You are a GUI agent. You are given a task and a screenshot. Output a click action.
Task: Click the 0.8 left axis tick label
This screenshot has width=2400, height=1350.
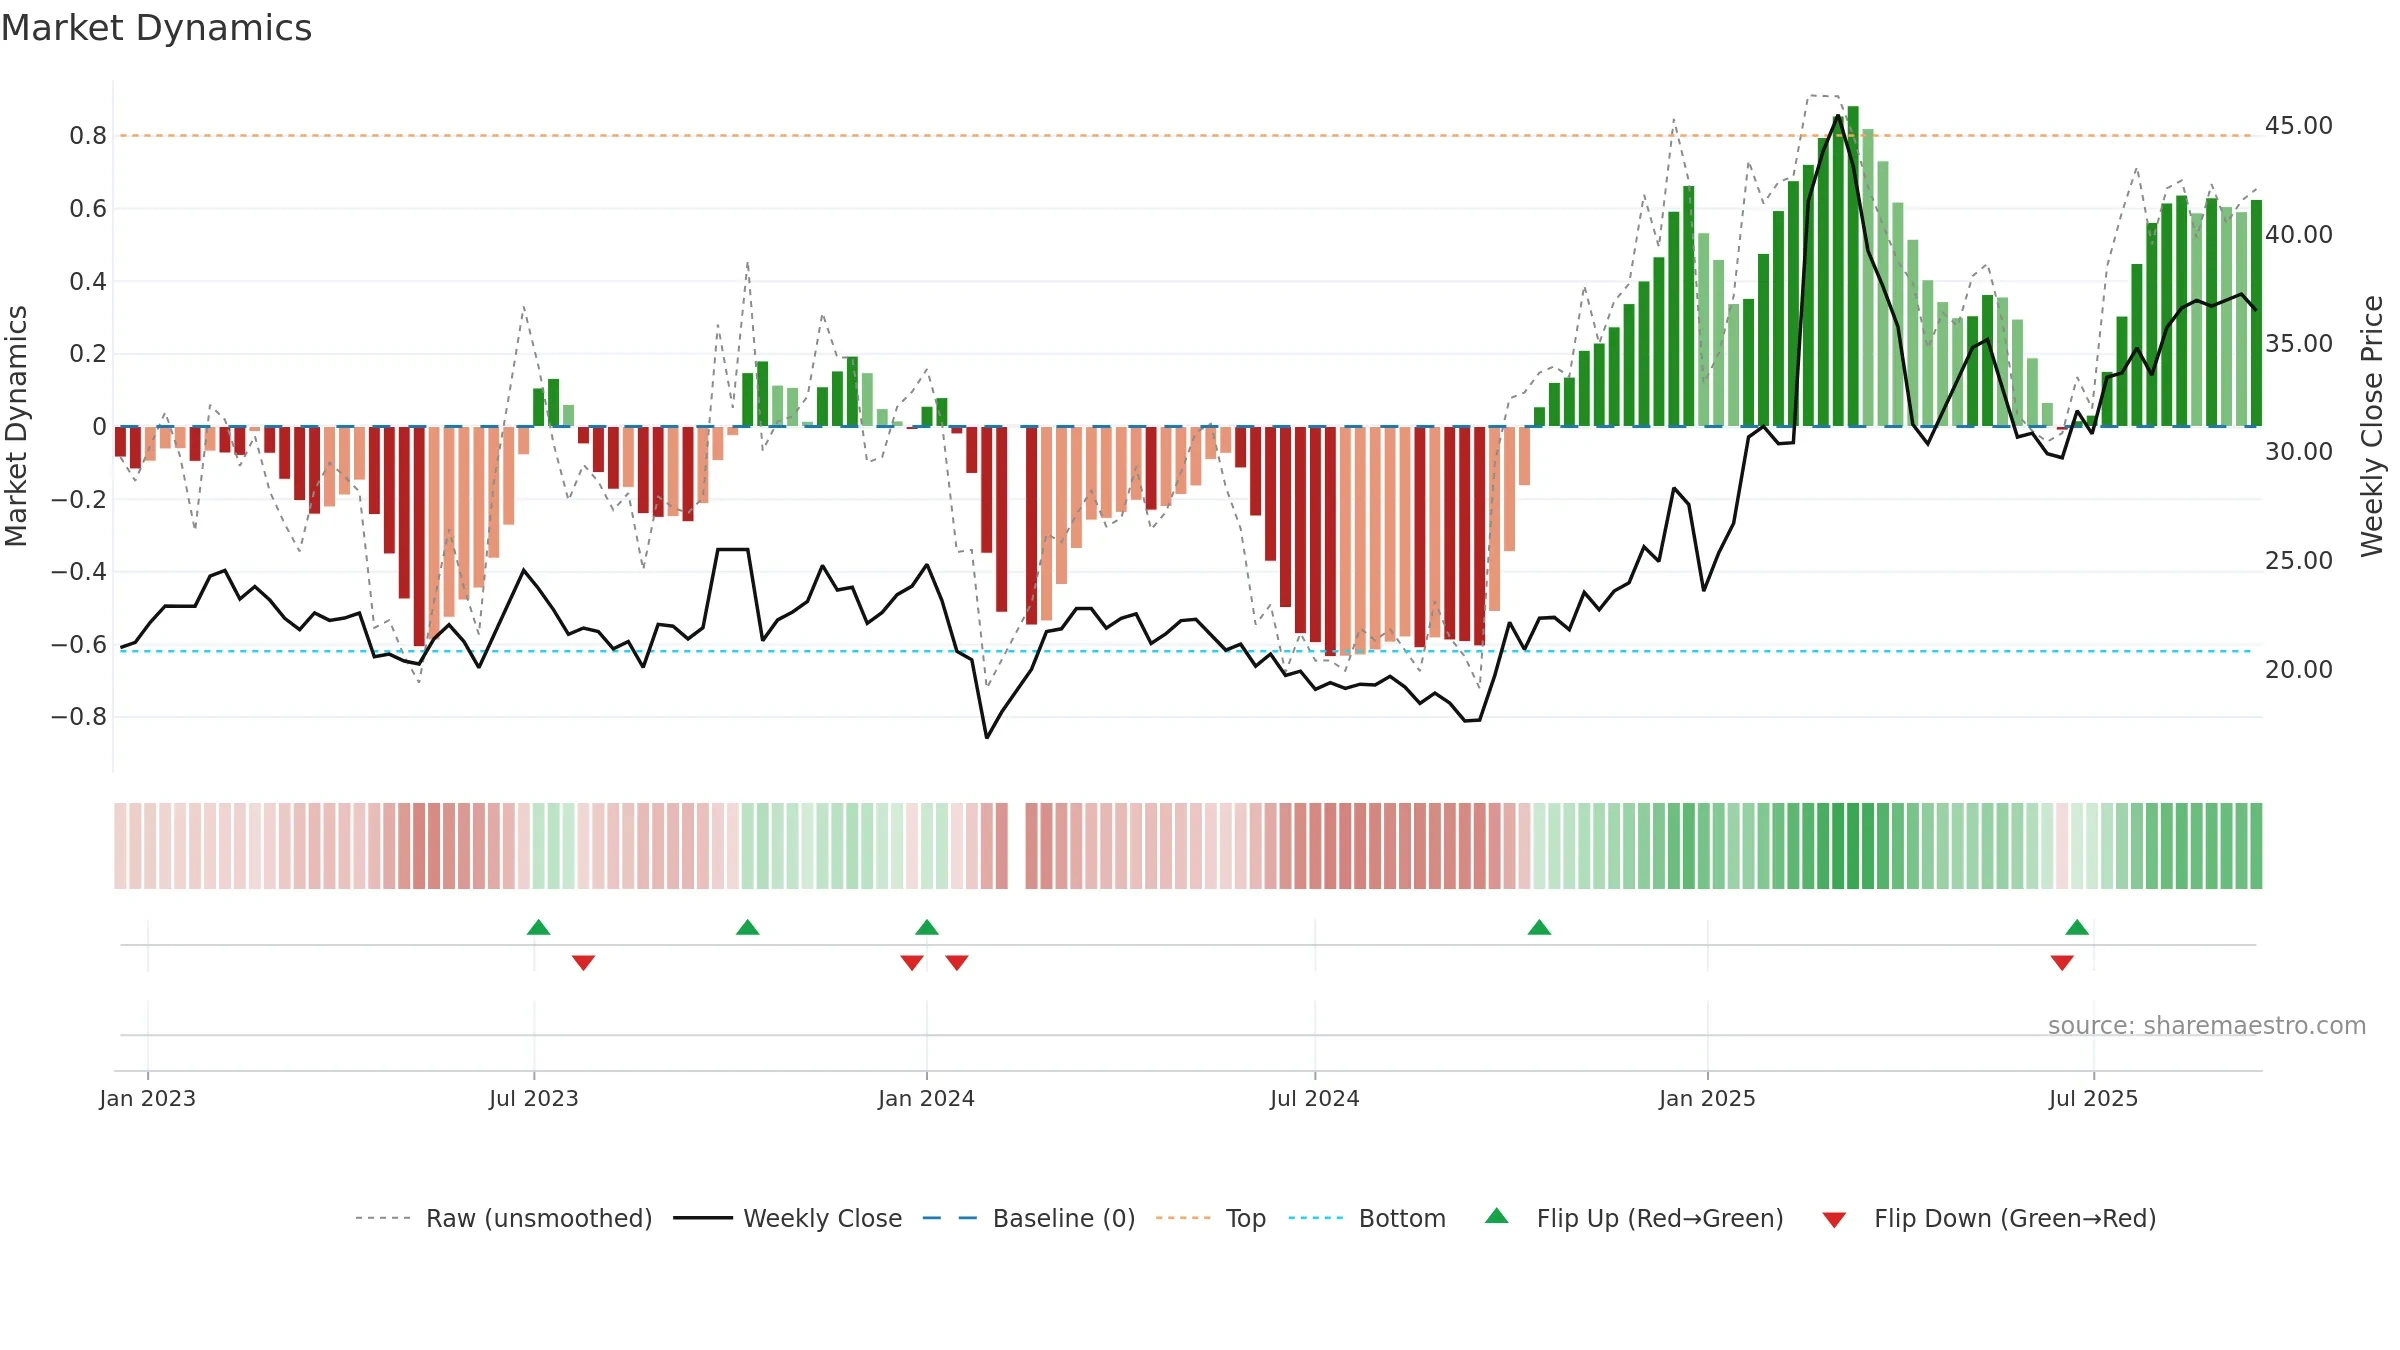88,136
